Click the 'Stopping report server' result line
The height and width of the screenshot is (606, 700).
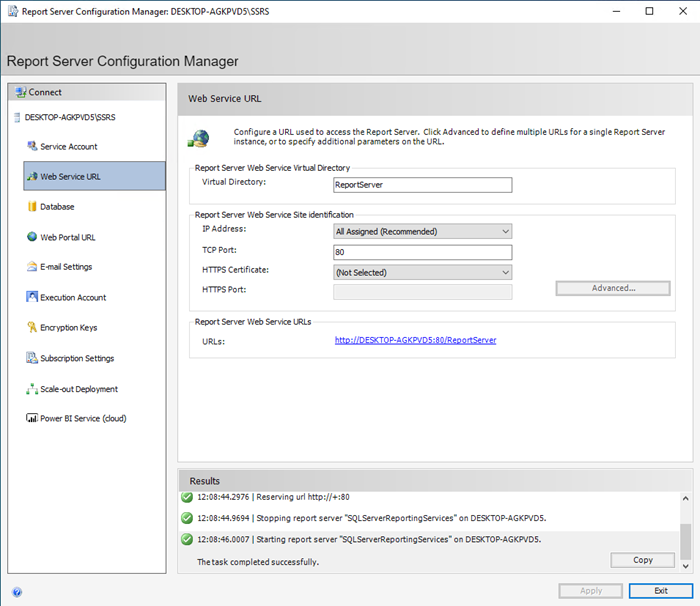pos(371,518)
